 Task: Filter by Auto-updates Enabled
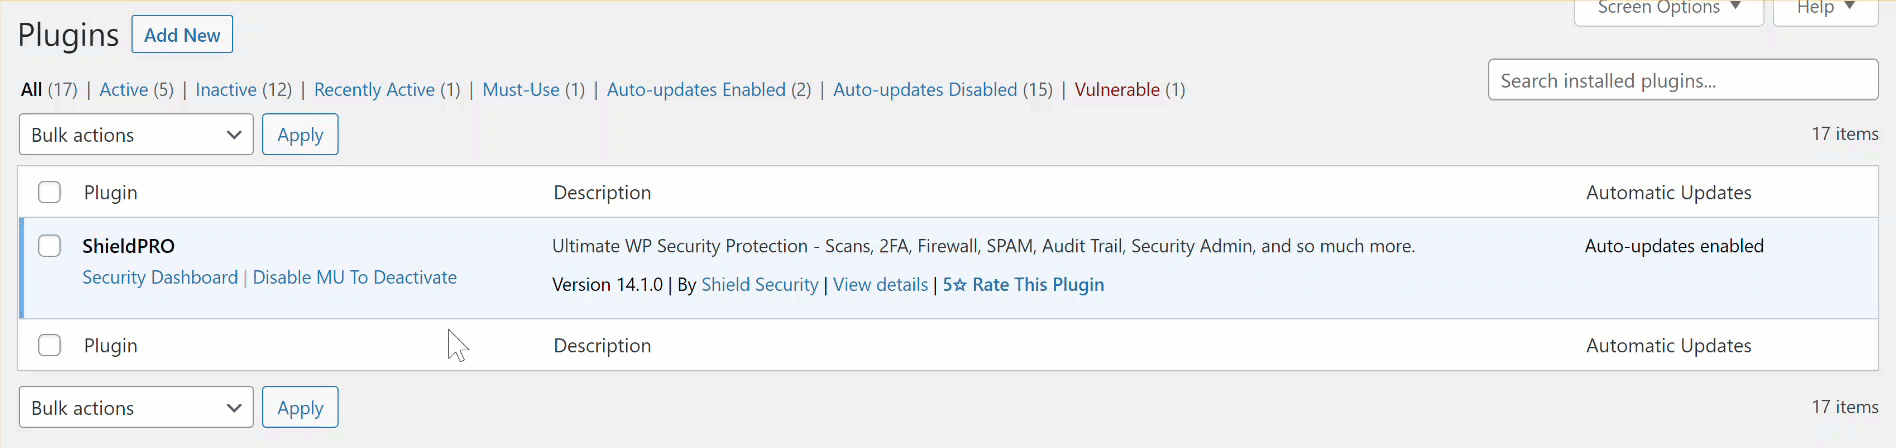(x=709, y=90)
